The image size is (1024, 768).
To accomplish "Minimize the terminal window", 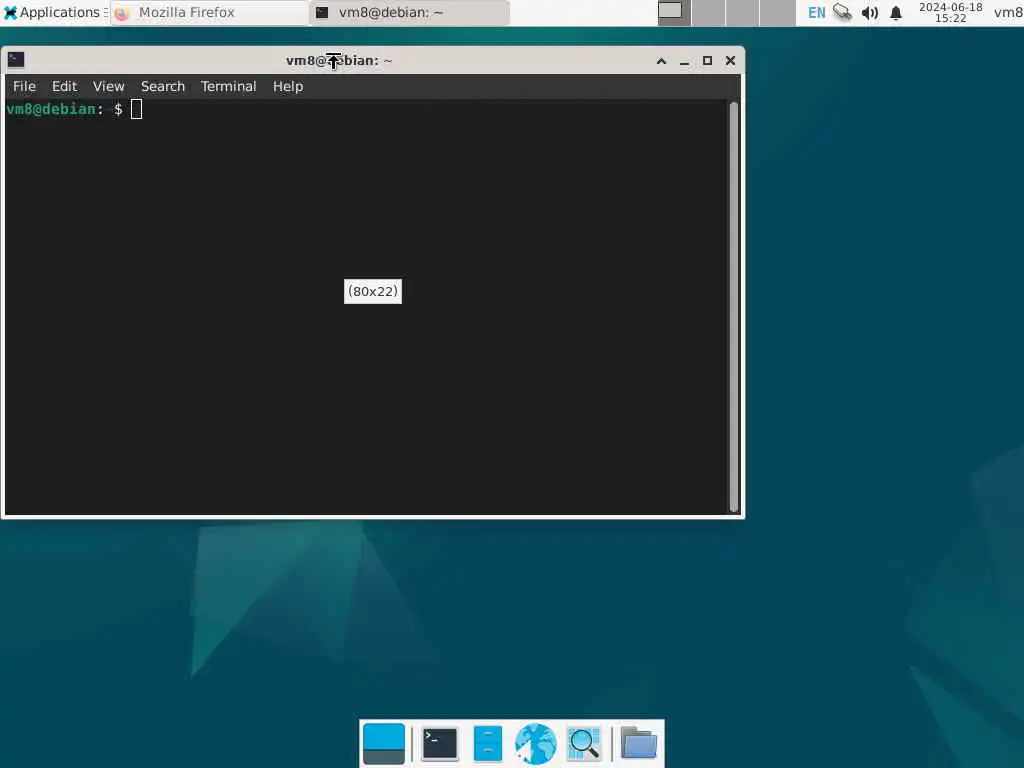I will pyautogui.click(x=684, y=61).
